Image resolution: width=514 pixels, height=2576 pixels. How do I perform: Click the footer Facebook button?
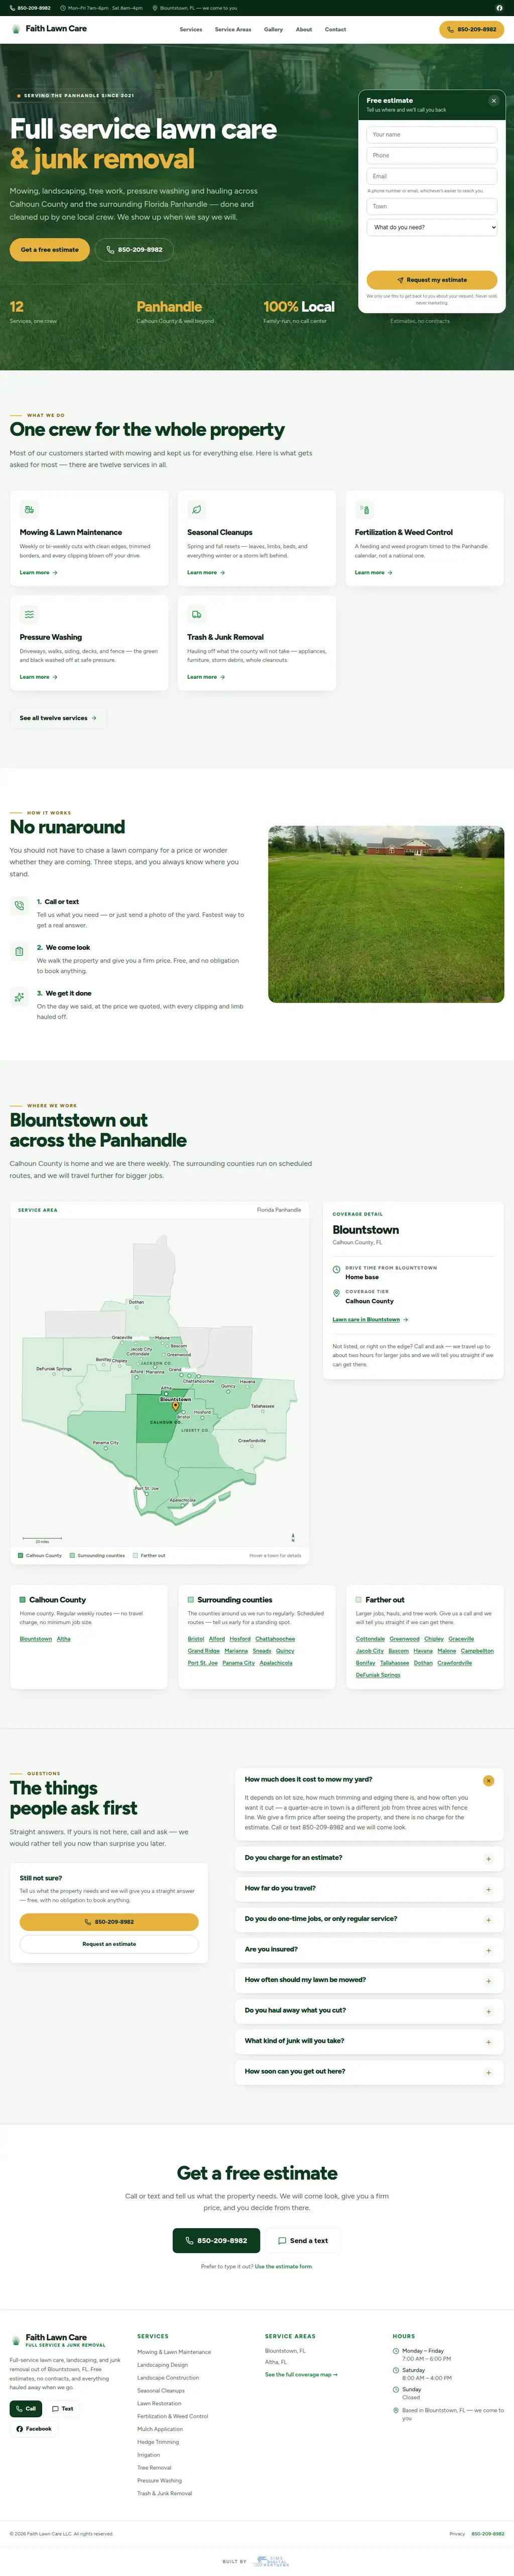point(34,2429)
